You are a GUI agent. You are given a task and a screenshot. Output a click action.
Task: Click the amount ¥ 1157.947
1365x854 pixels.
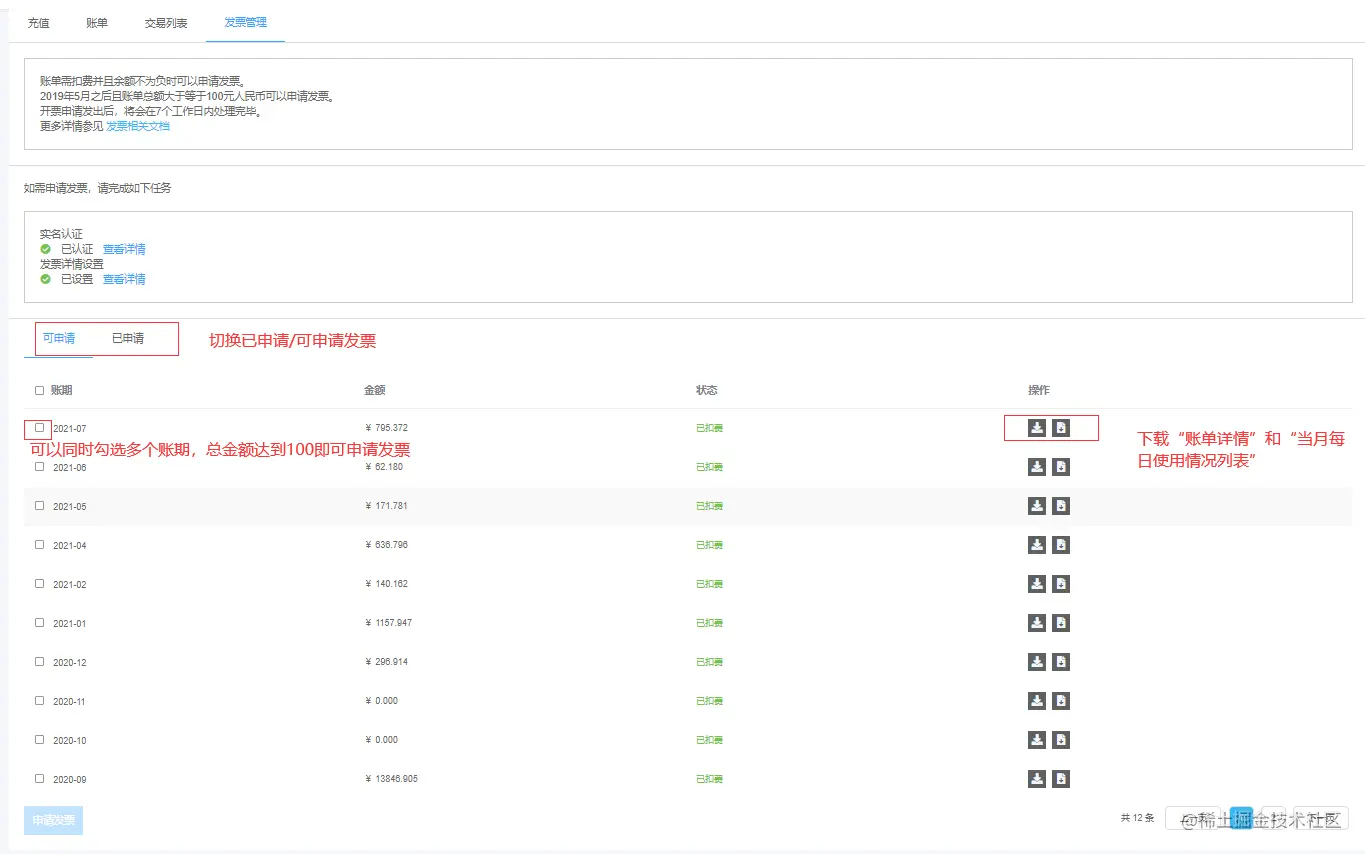pyautogui.click(x=389, y=623)
